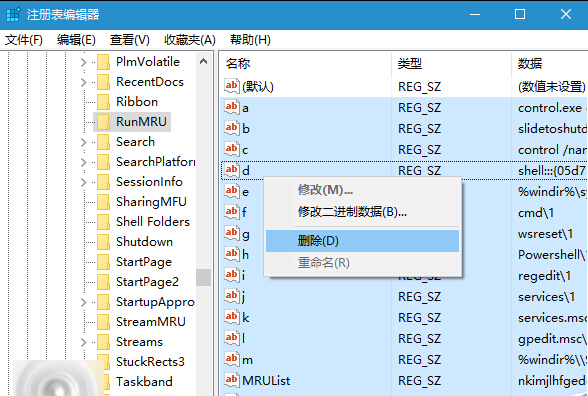Choose 删除(D) in the context menu
Viewport: 588px width, 396px height.
pyautogui.click(x=362, y=241)
